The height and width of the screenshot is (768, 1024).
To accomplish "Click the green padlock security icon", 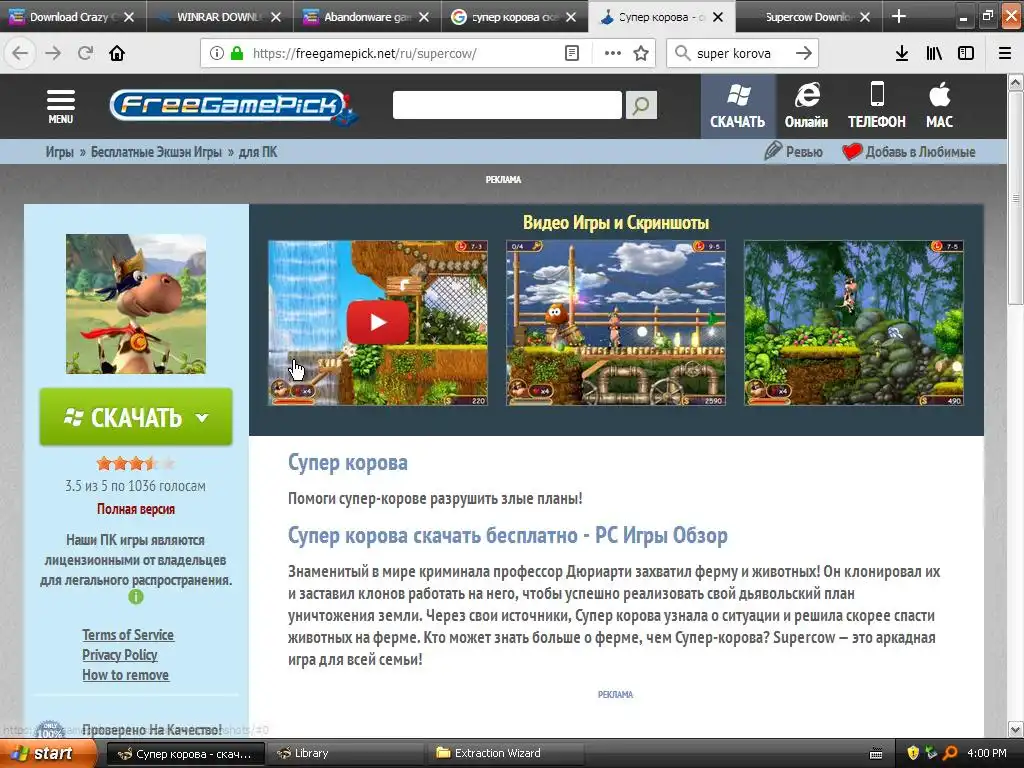I will pos(237,53).
